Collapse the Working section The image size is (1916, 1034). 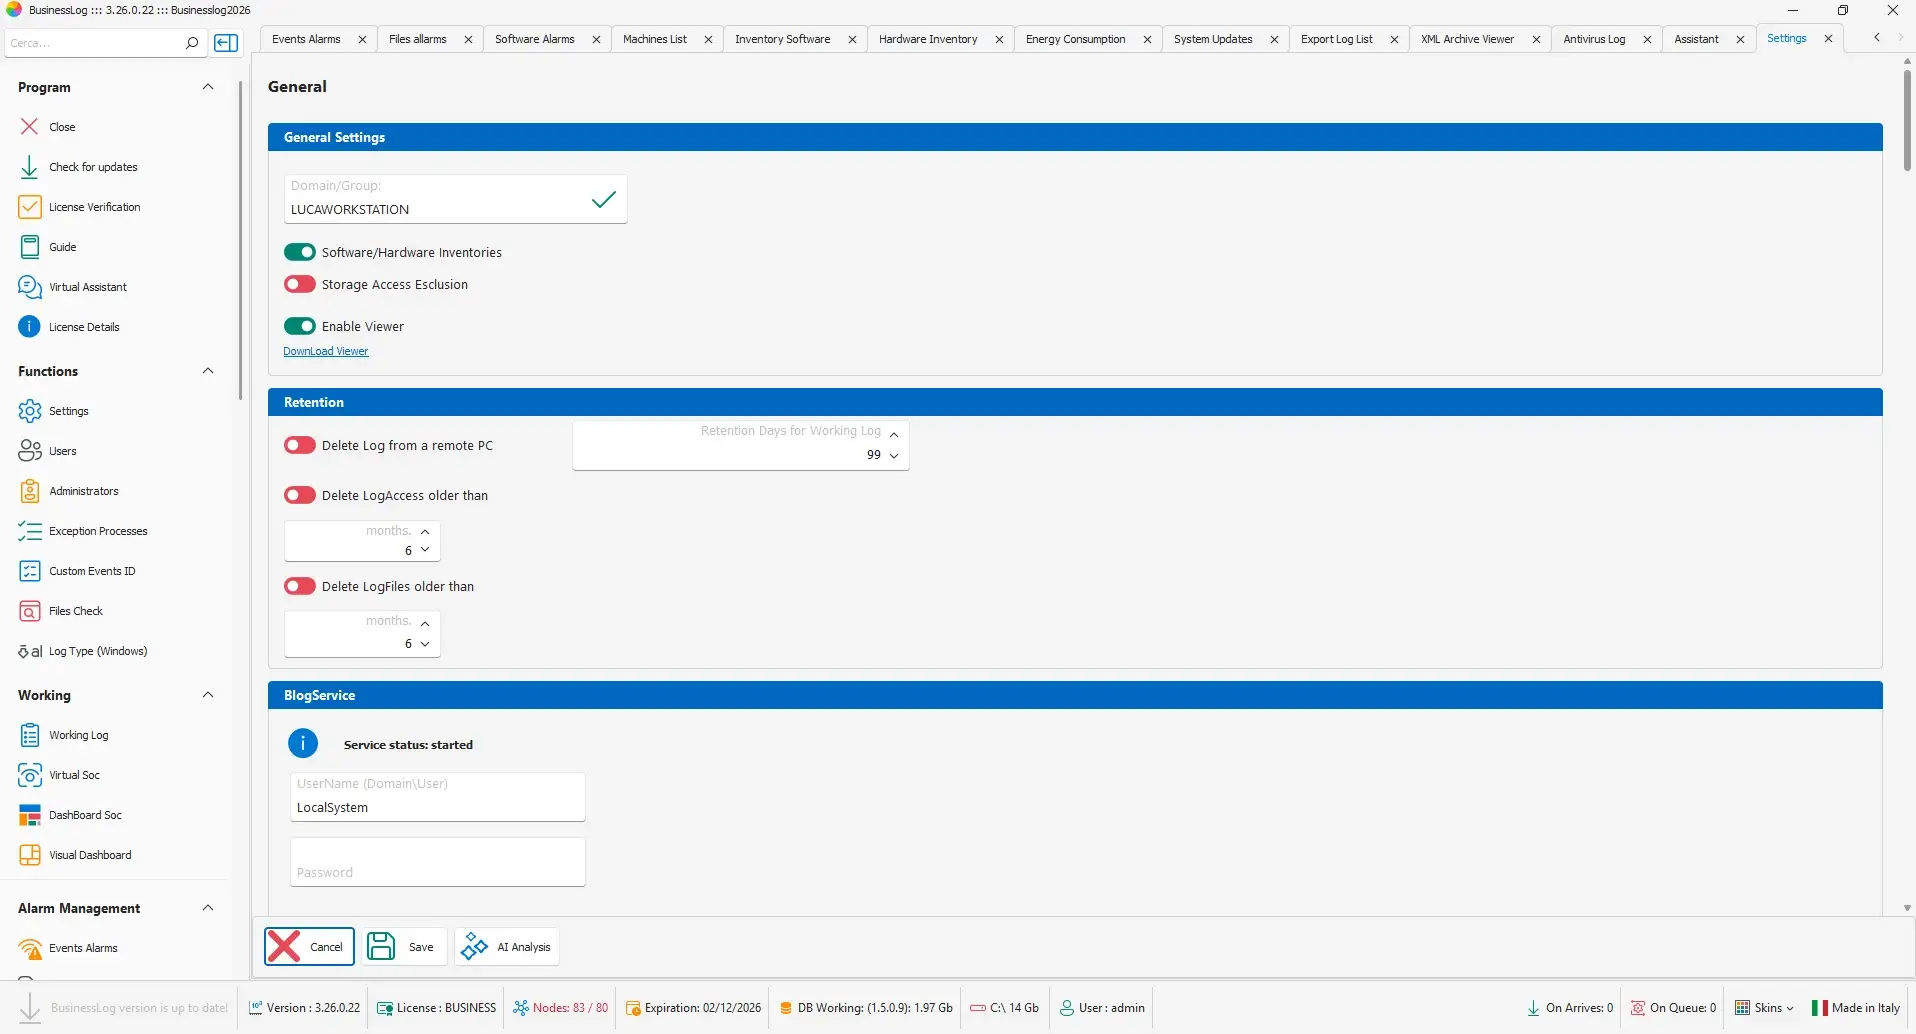(x=208, y=695)
